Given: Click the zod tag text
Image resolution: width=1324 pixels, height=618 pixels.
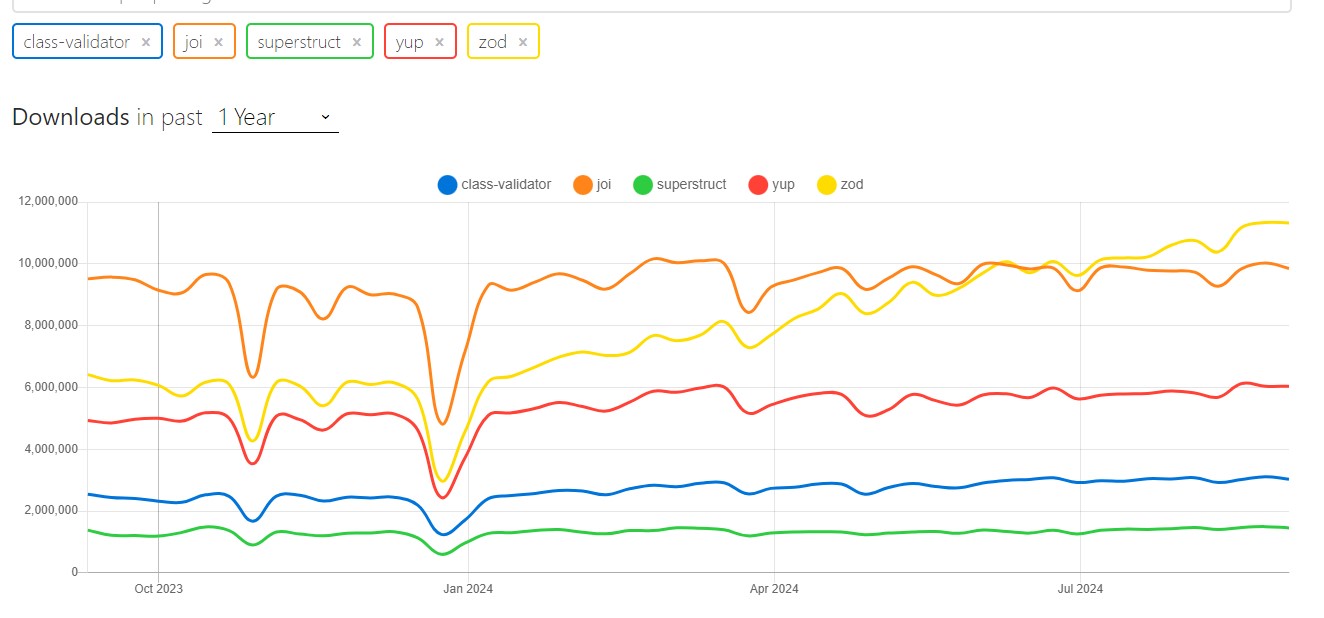Looking at the screenshot, I should [493, 42].
